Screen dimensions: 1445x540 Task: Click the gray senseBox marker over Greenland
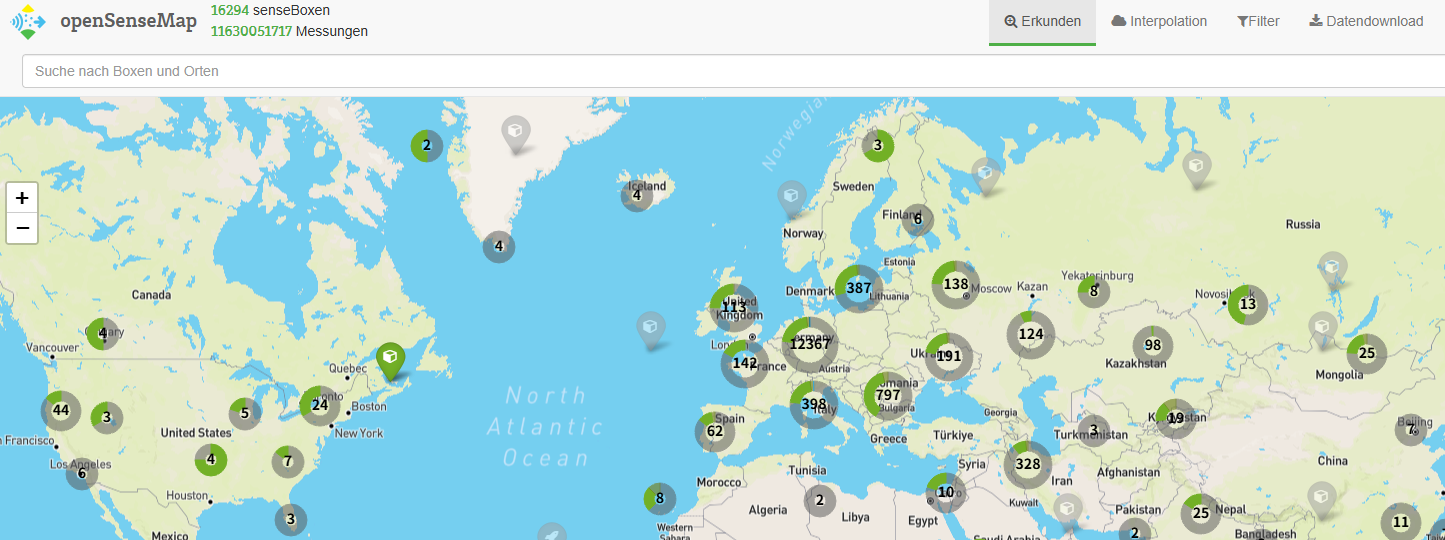pyautogui.click(x=516, y=133)
